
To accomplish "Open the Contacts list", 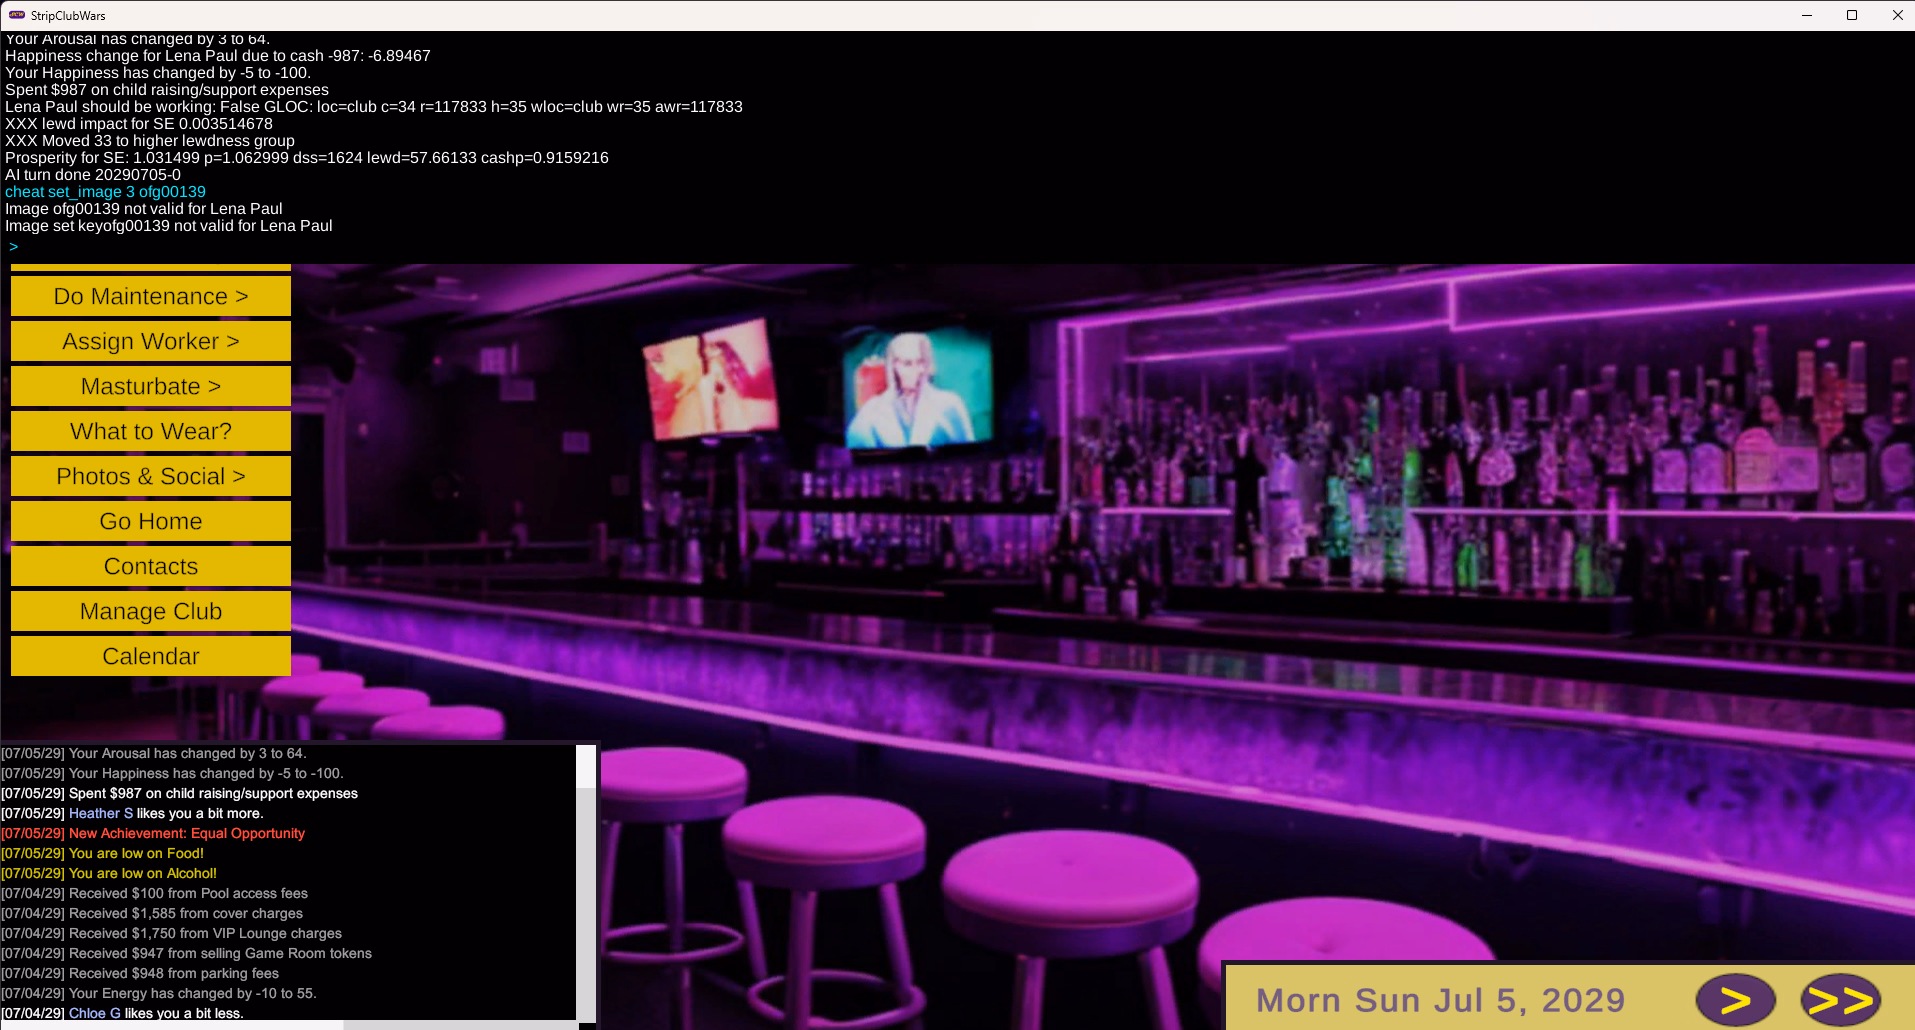I will click(x=151, y=566).
